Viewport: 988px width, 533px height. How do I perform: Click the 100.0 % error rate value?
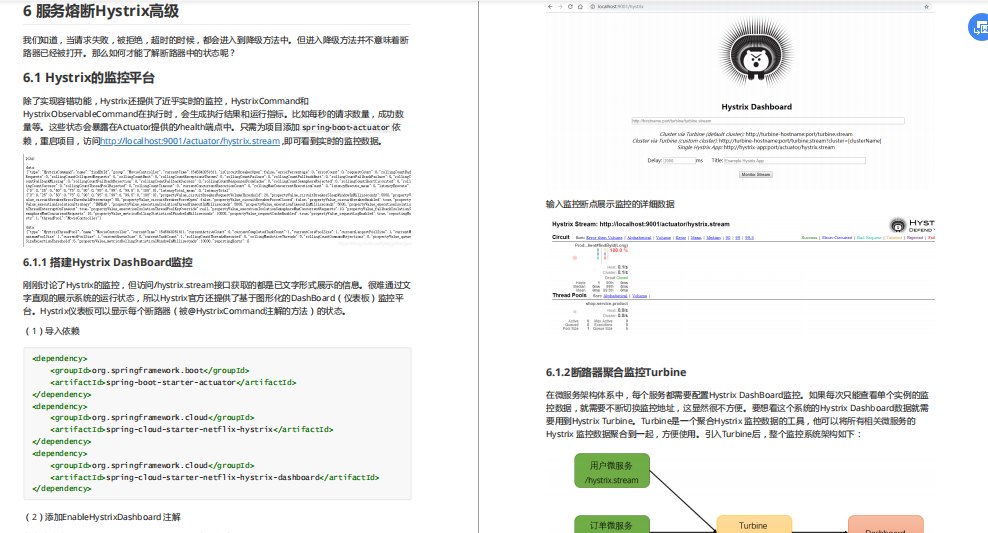[x=619, y=250]
